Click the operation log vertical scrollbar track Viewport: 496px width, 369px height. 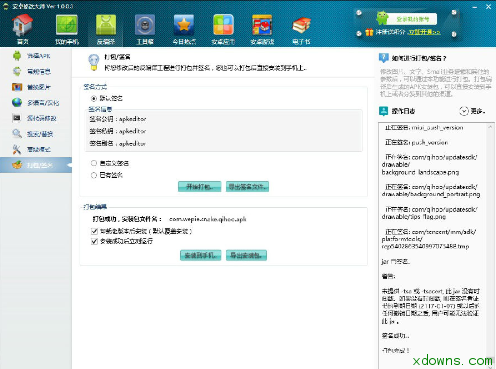pos(490,243)
